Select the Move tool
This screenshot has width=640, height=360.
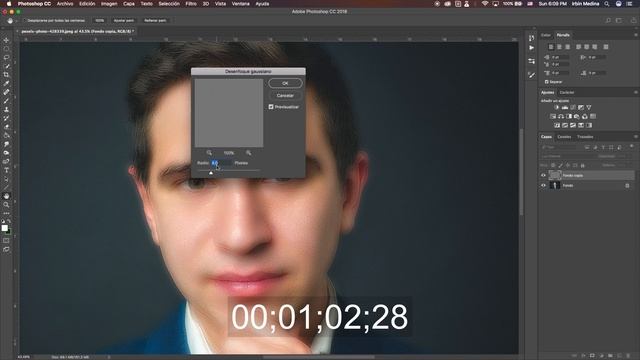click(x=6, y=40)
